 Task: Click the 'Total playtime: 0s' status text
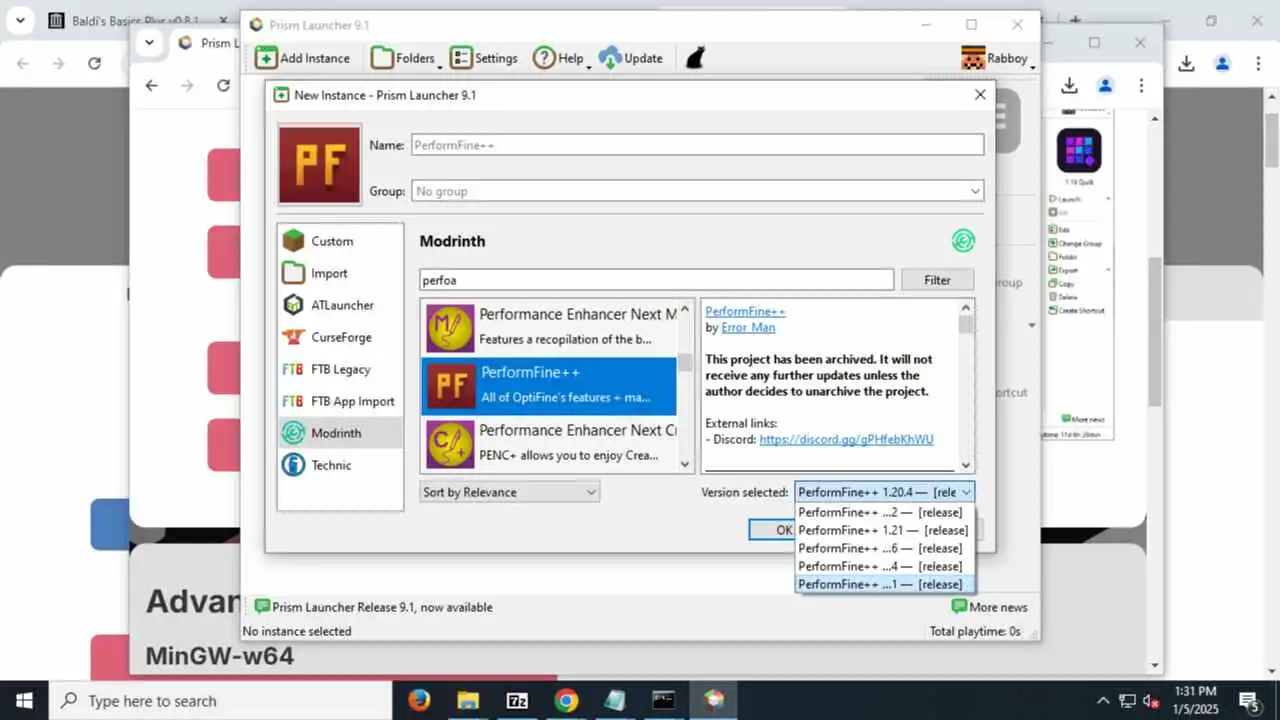click(x=975, y=631)
